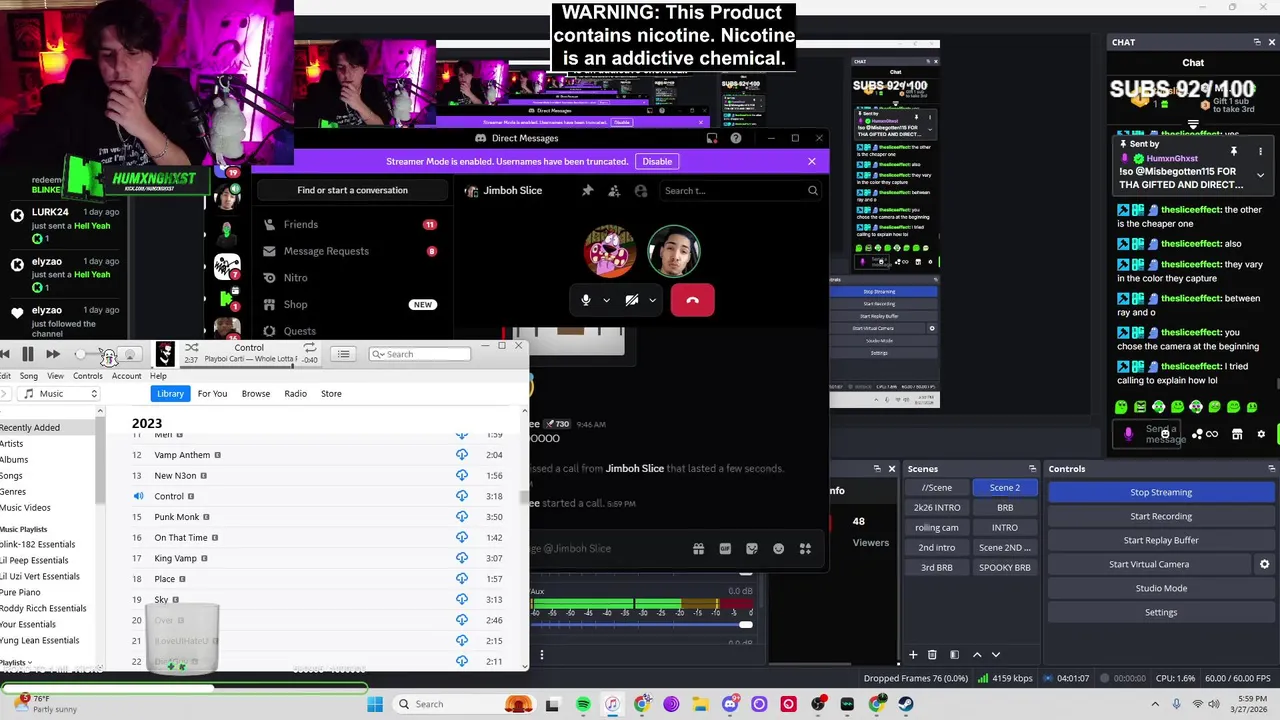Open pinned messages in Discord
Image resolution: width=1280 pixels, height=720 pixels.
coord(587,190)
